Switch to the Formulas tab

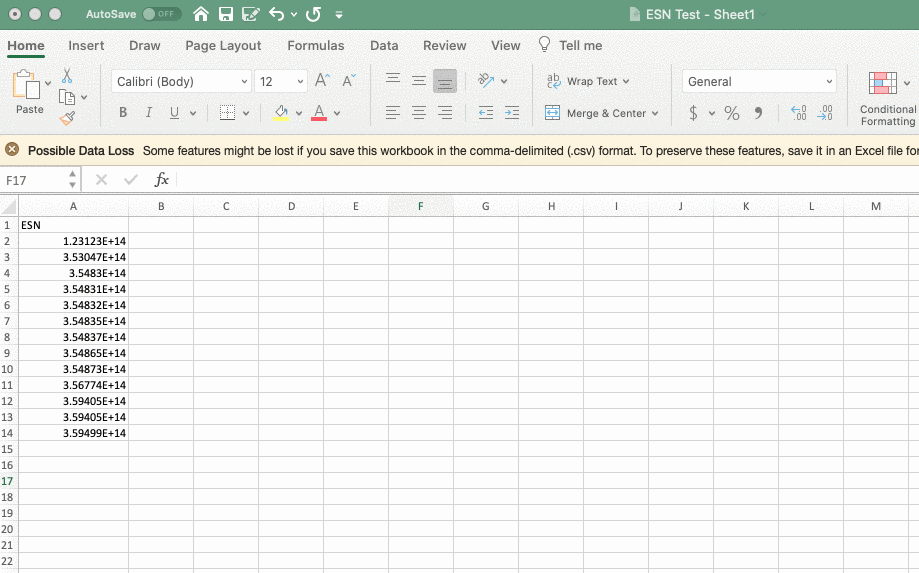coord(316,46)
